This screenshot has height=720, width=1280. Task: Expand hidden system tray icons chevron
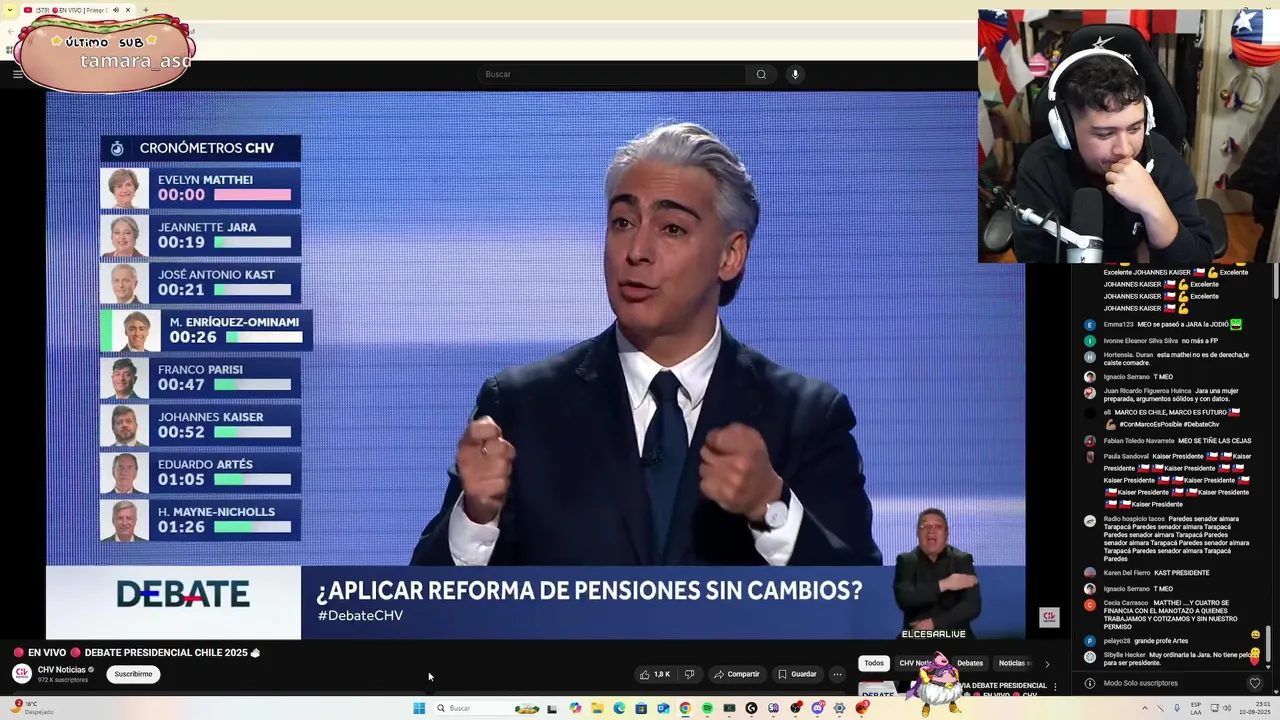tap(1145, 708)
